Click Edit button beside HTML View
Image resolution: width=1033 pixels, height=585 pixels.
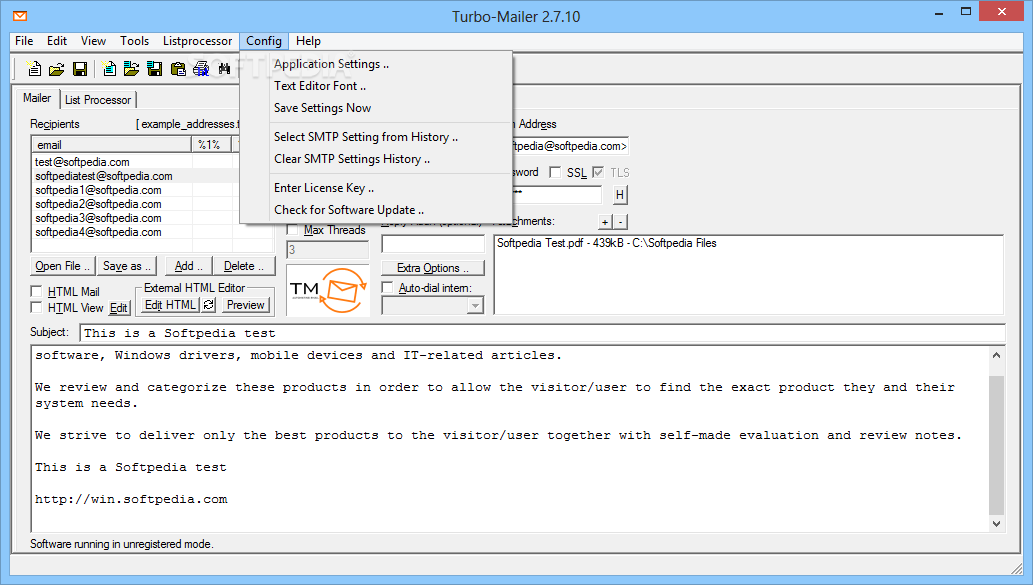[119, 308]
